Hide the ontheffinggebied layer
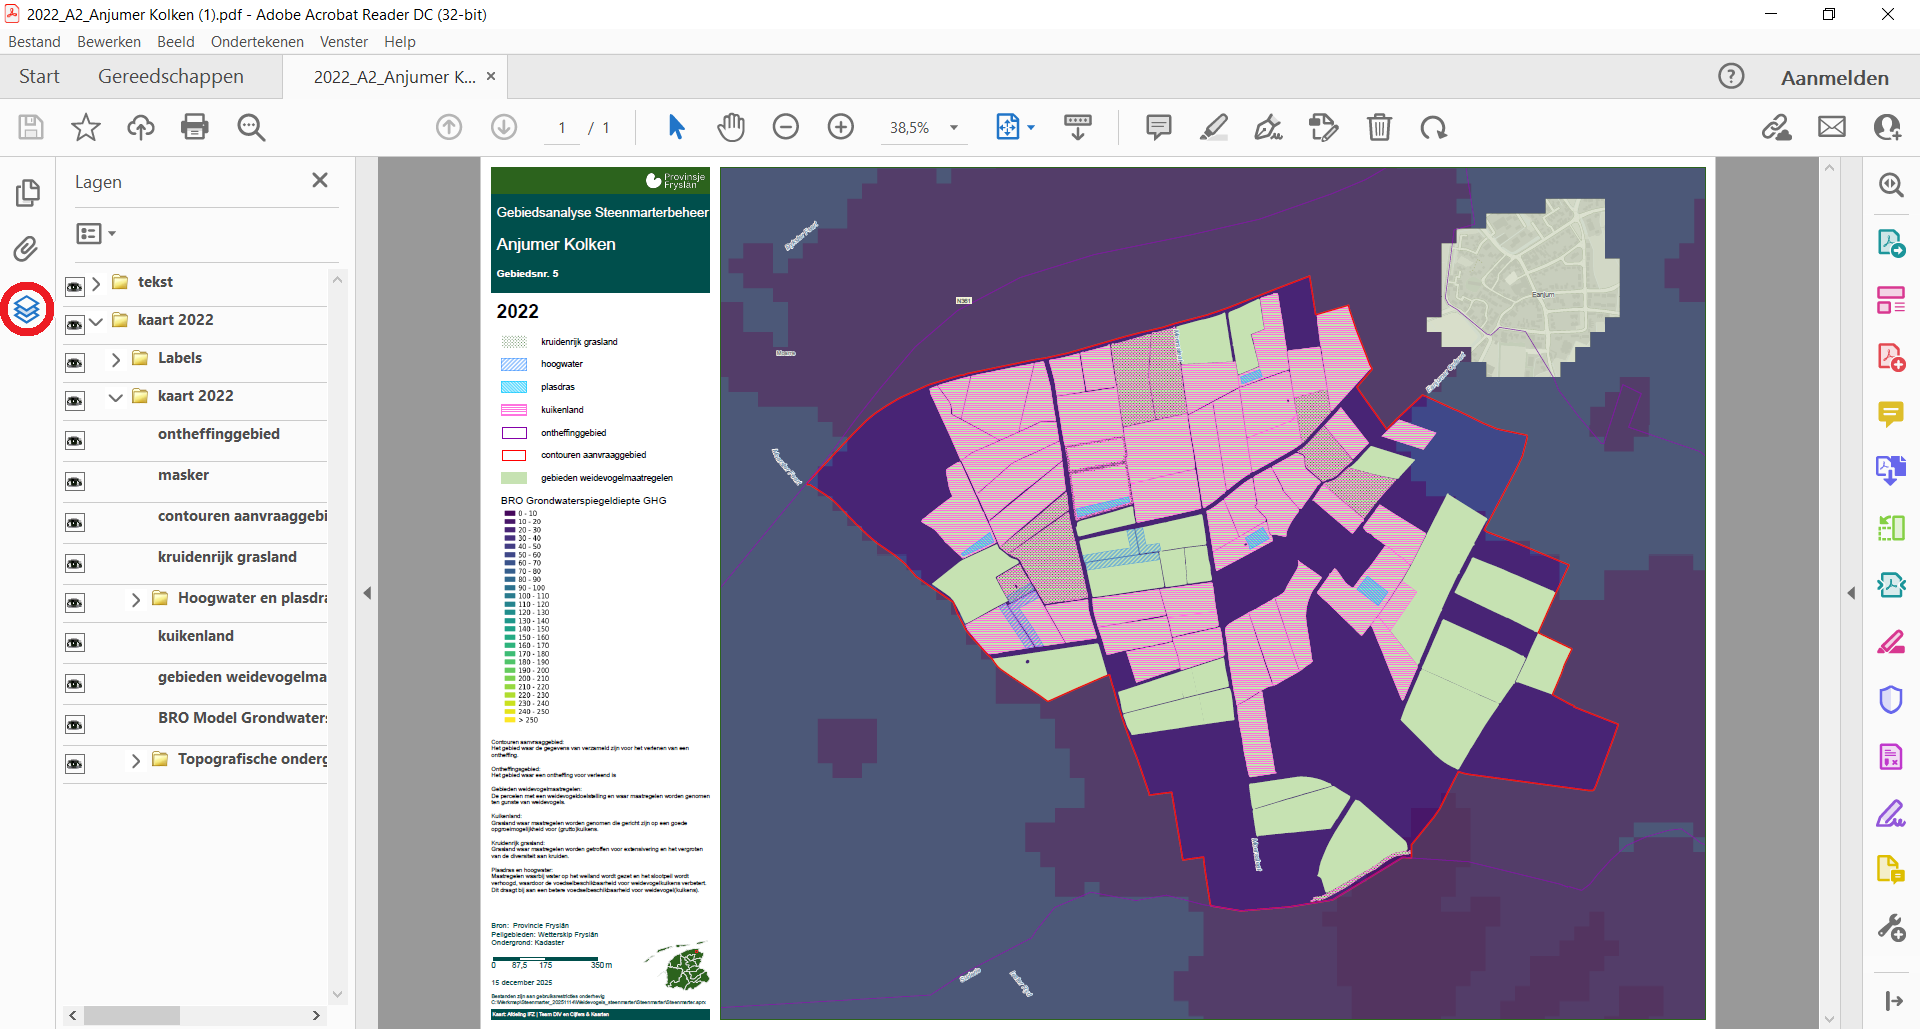Screen dimensions: 1920x1029 pos(75,441)
